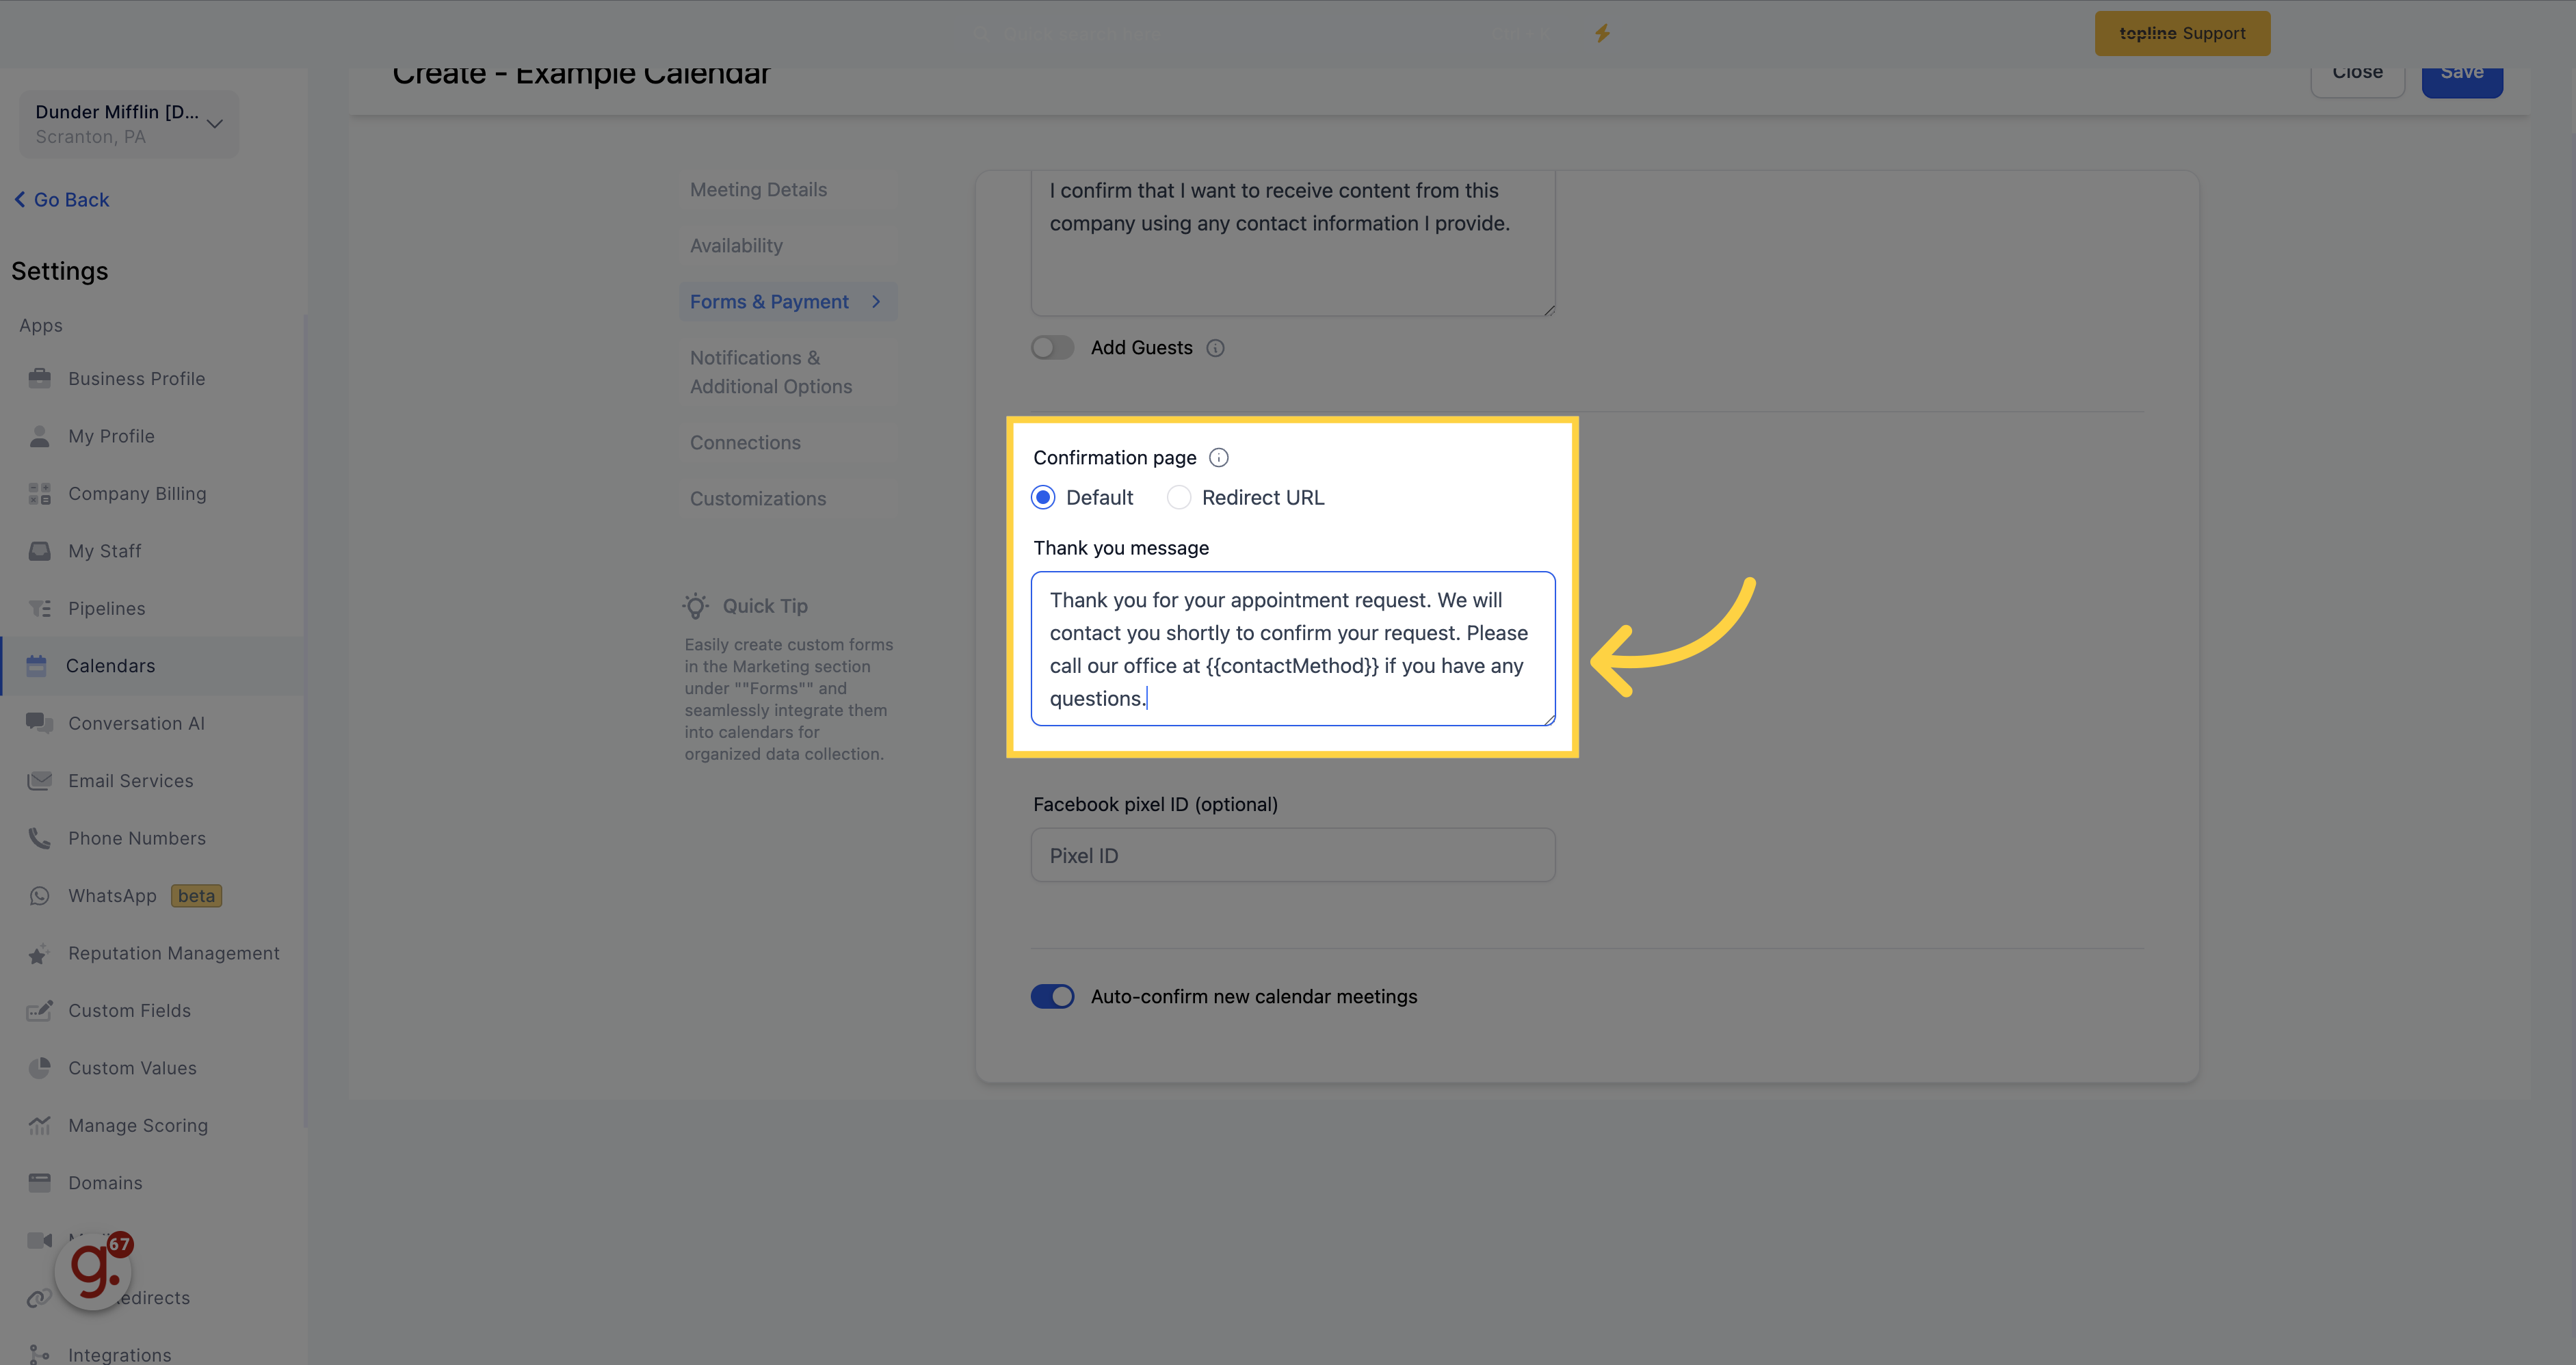This screenshot has width=2576, height=1365.
Task: Click in the Thank you message textarea
Action: tap(1293, 649)
